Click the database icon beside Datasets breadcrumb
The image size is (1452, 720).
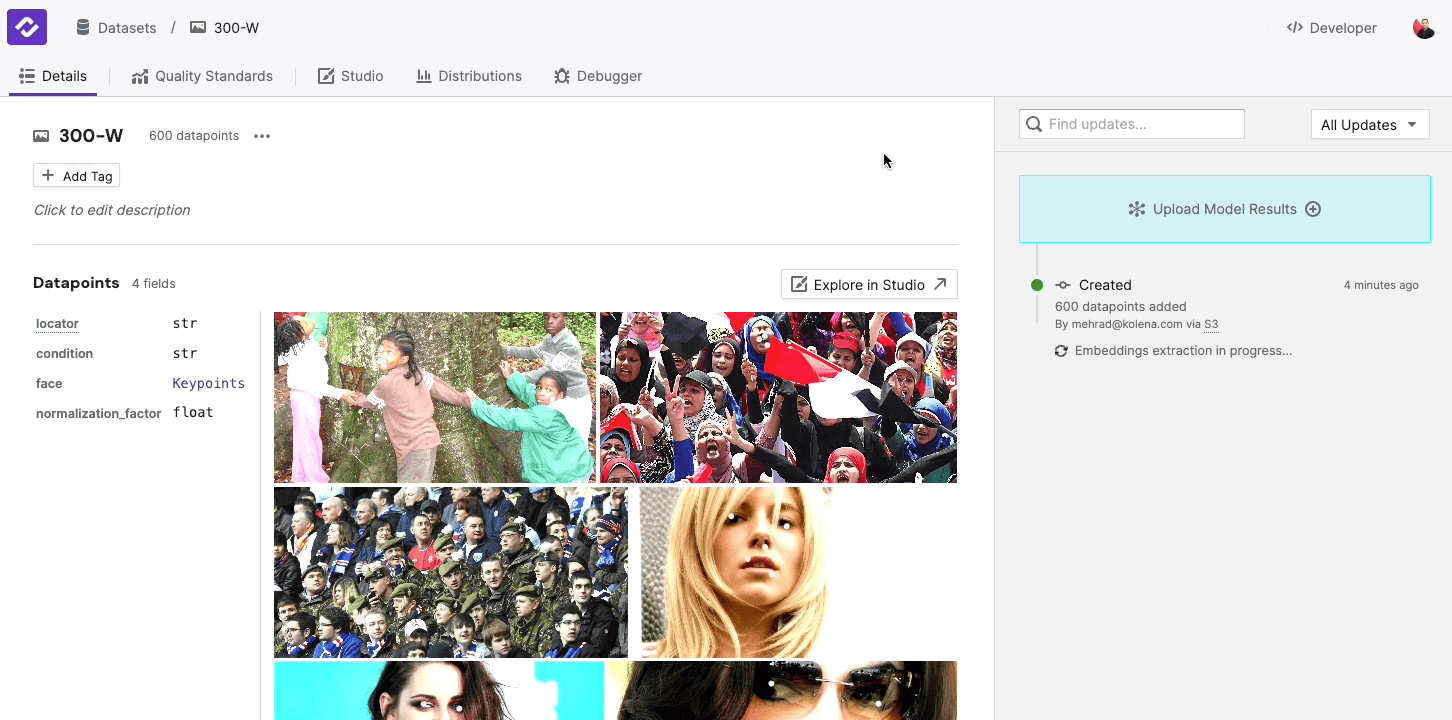(x=82, y=27)
